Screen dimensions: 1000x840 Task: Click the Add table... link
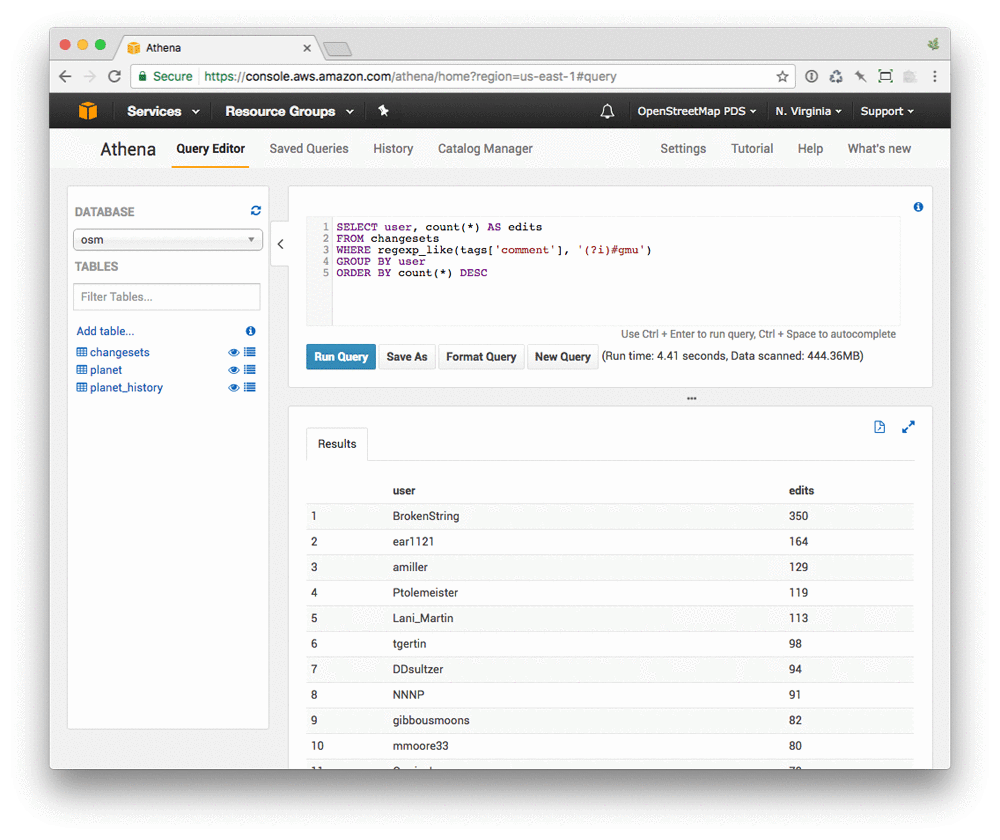pos(105,331)
